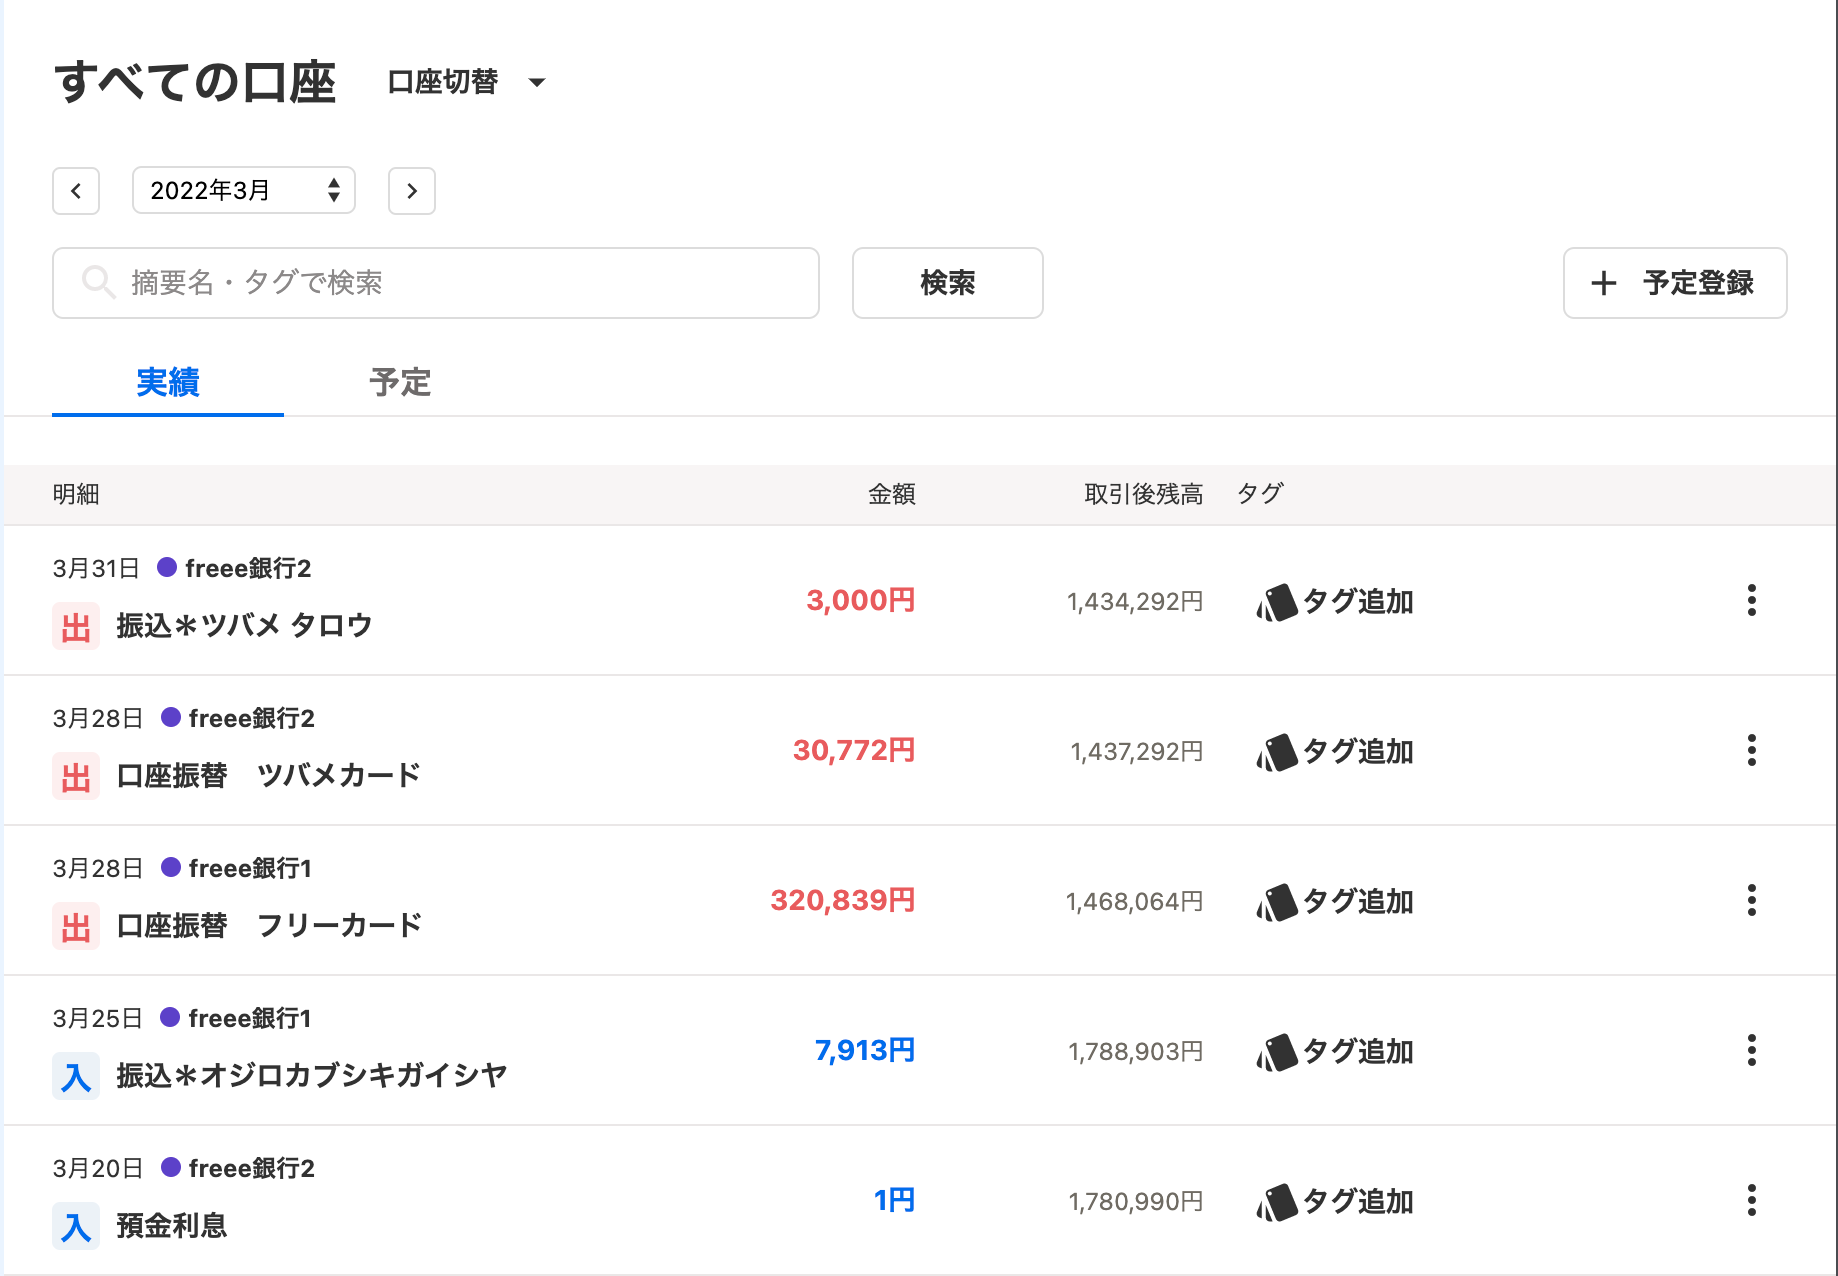Click the すべての口座 page title

coord(195,82)
